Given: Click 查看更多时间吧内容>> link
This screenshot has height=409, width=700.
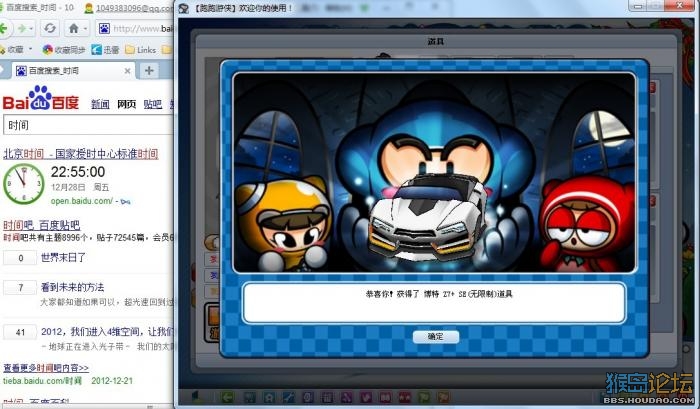Looking at the screenshot, I should coord(46,368).
